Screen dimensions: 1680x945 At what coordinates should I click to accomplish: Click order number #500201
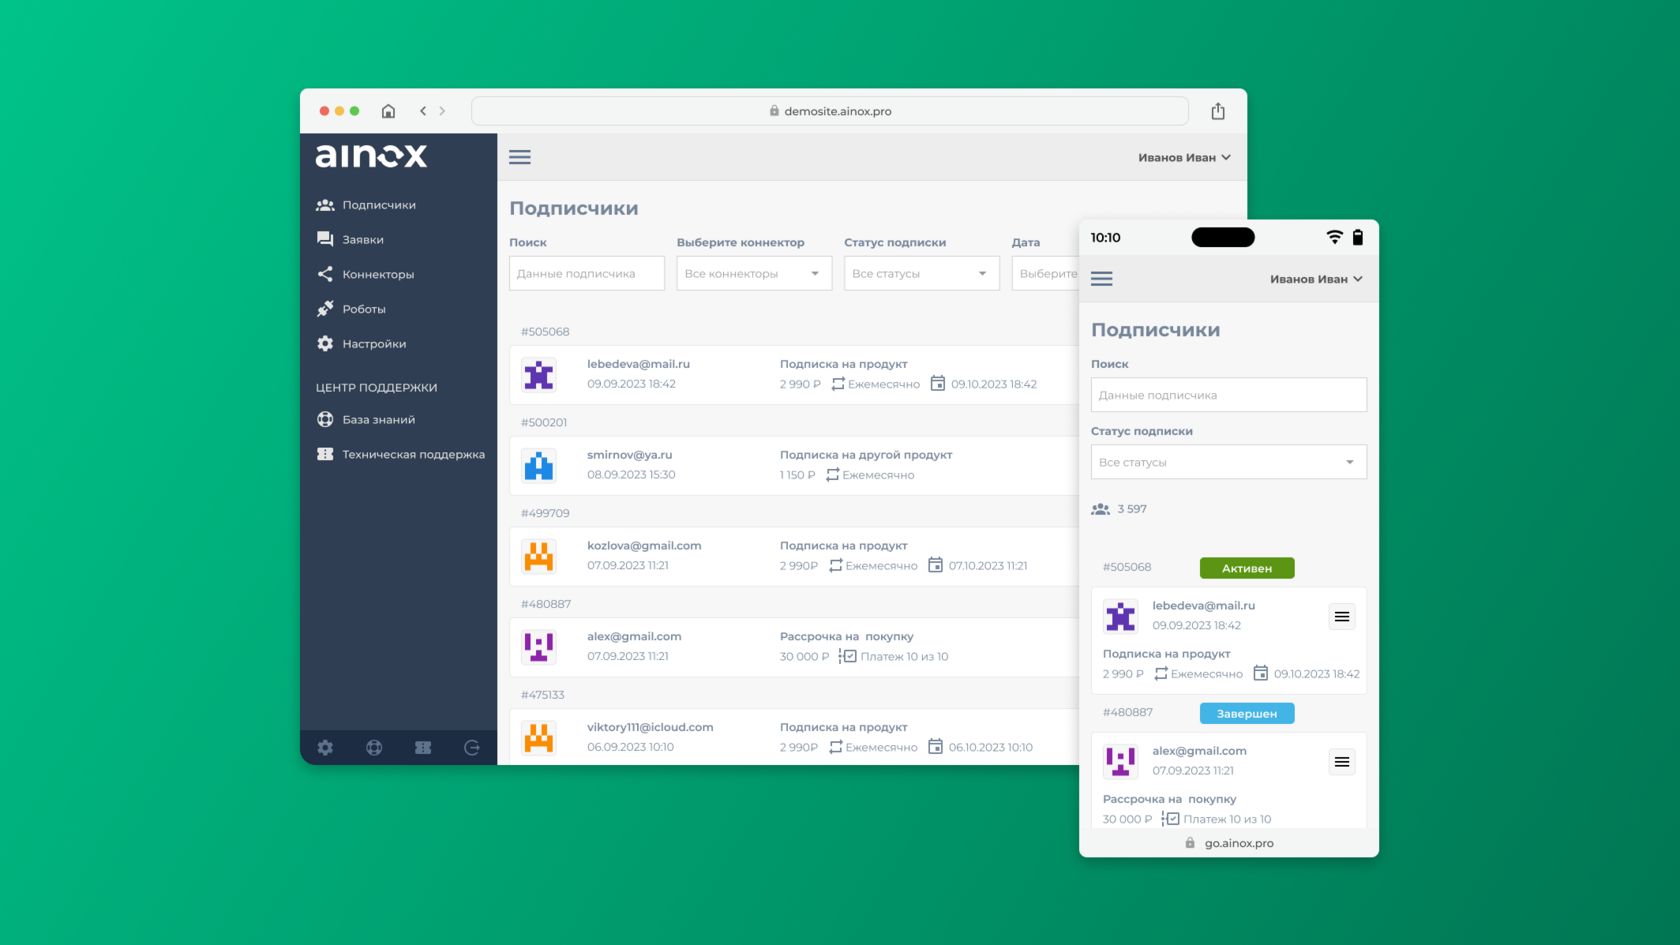544,423
